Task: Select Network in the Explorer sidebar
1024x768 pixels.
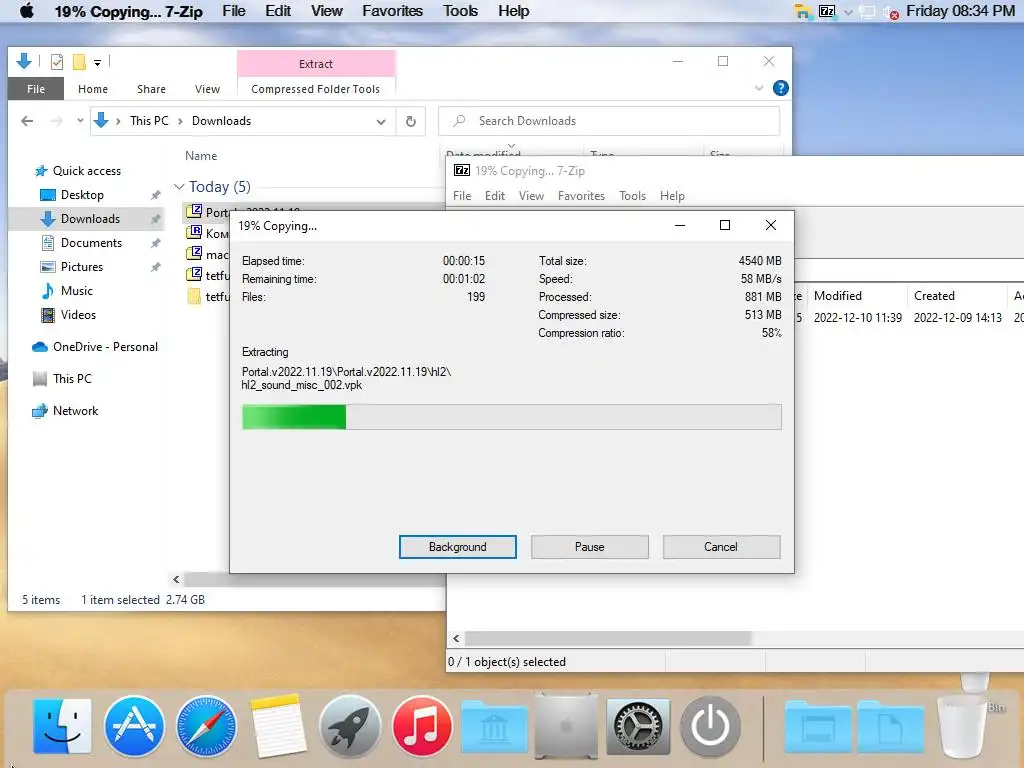Action: coord(75,411)
